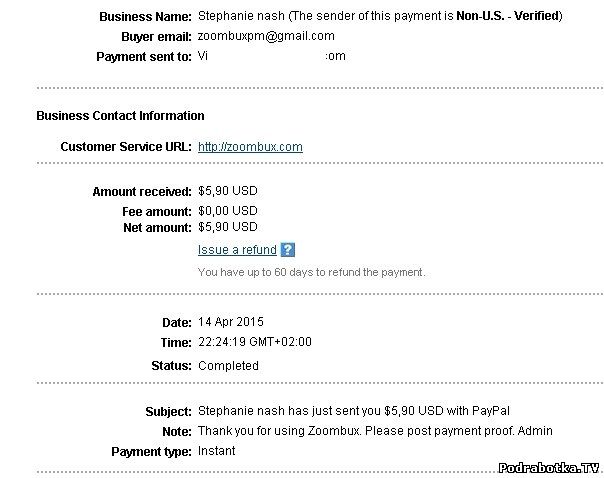Click the 60 days refund notice text
This screenshot has width=604, height=478.
(x=311, y=272)
